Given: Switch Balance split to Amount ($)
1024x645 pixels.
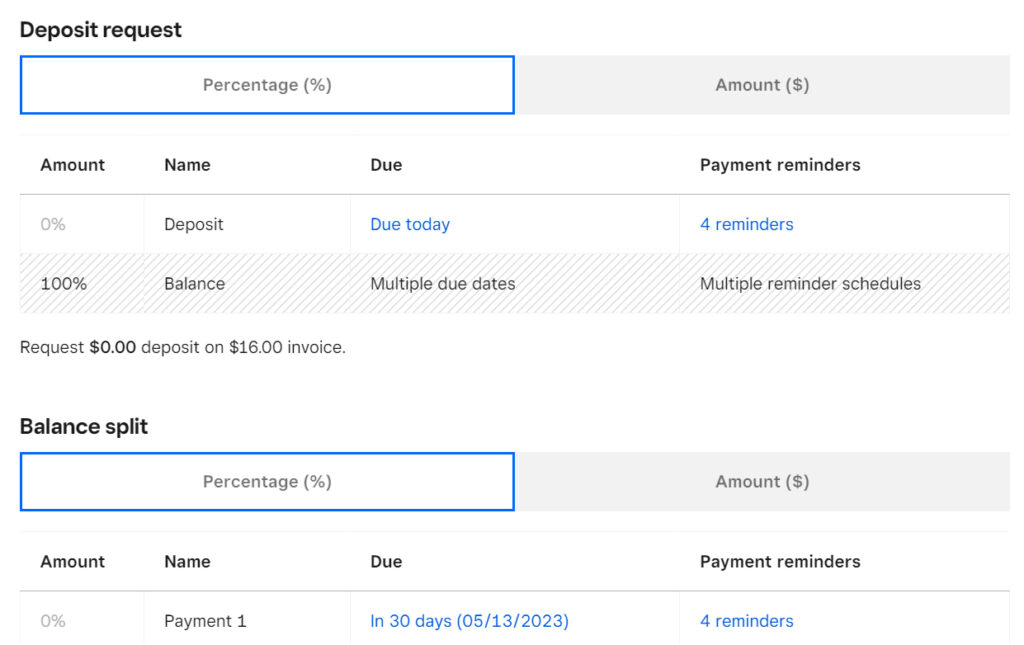Looking at the screenshot, I should tap(762, 481).
